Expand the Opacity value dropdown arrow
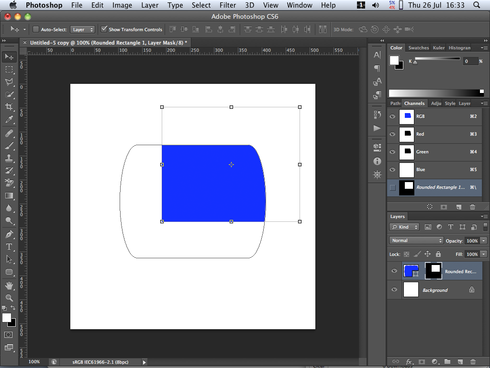Image resolution: width=490 pixels, height=368 pixels. [484, 241]
